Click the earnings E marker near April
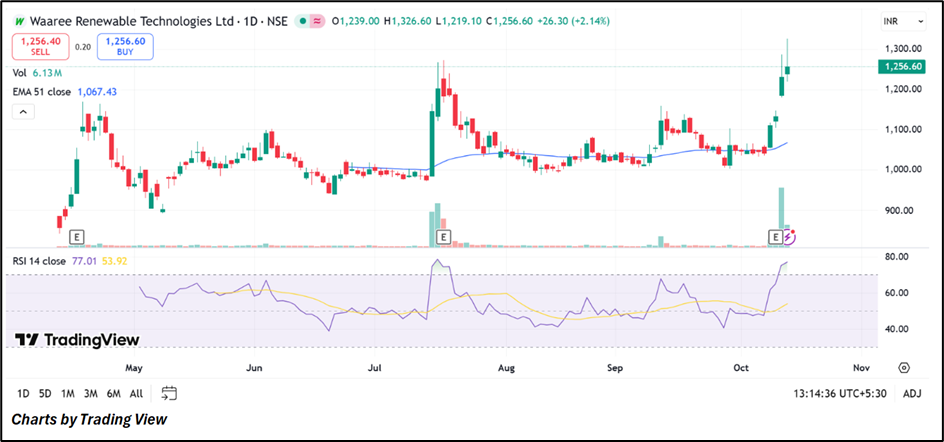 click(x=77, y=237)
